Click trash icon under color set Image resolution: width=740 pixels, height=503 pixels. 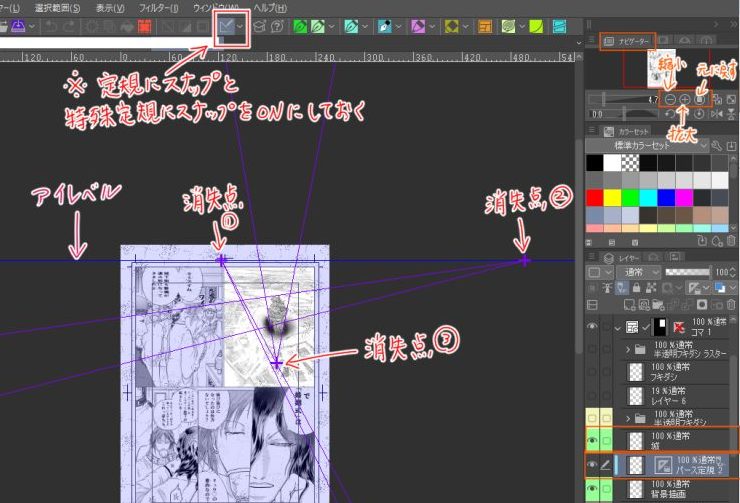click(732, 242)
